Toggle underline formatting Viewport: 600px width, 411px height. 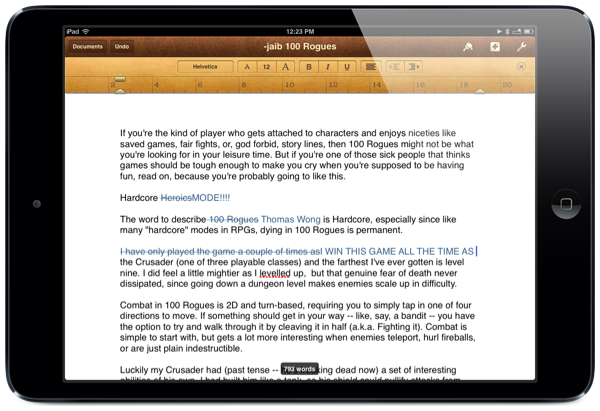click(x=347, y=67)
